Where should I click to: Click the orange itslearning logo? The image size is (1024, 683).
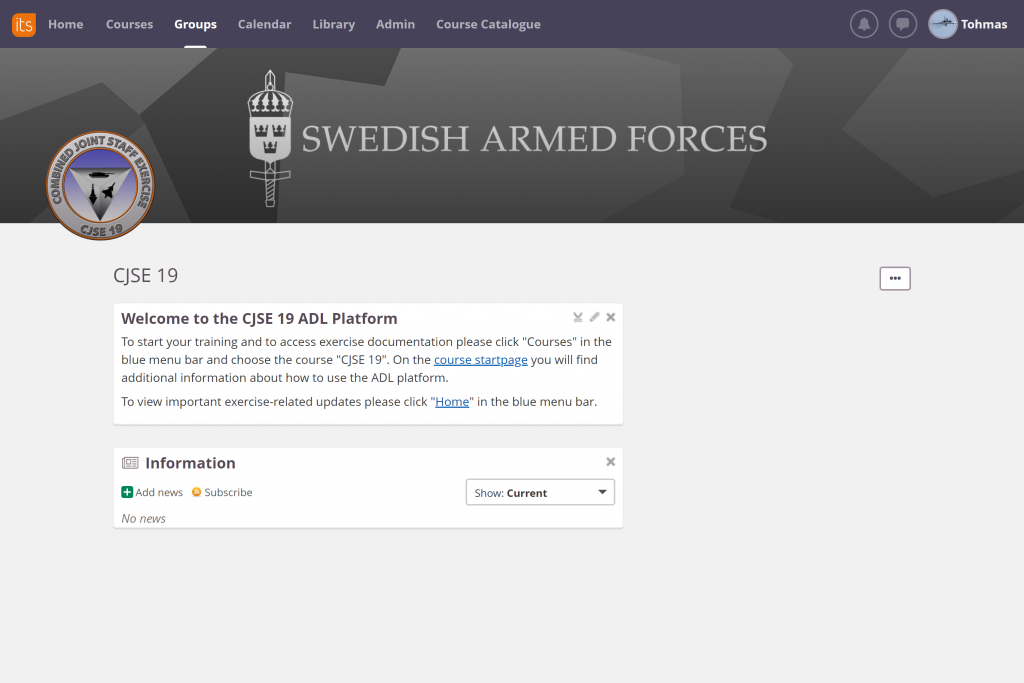click(24, 25)
